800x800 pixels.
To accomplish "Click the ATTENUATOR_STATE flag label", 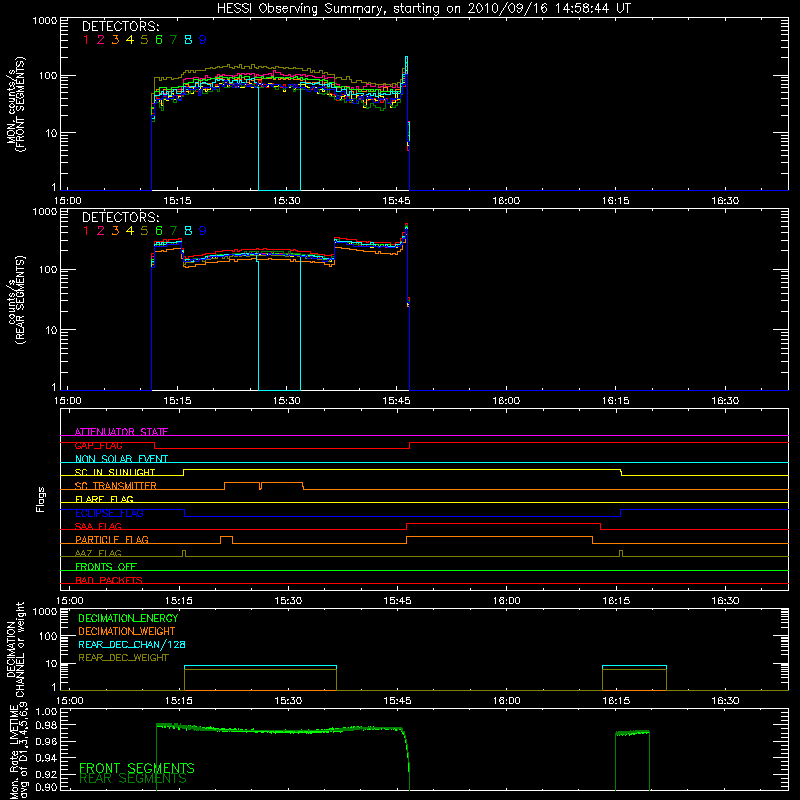I will coord(121,432).
